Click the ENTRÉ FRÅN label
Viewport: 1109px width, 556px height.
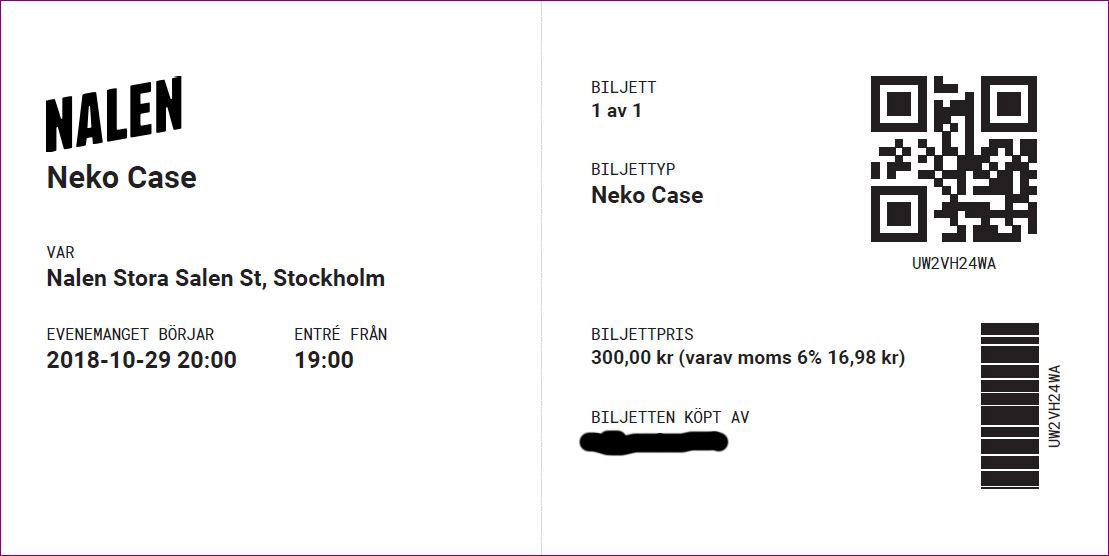(x=341, y=334)
